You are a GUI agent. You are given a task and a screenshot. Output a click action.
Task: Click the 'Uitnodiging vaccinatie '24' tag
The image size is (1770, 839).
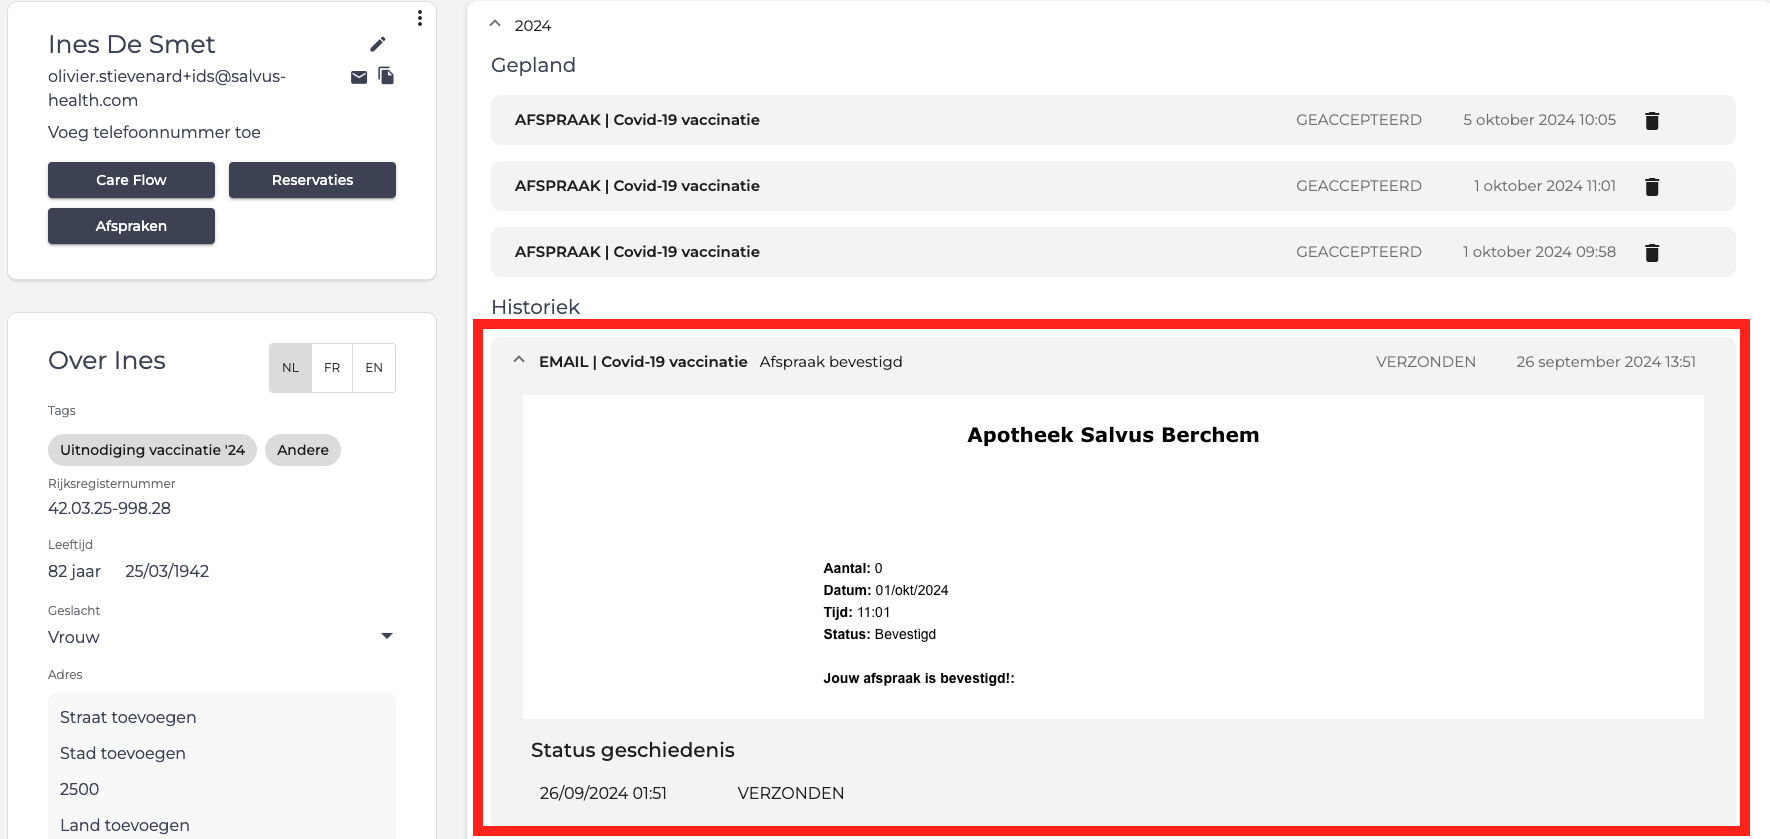pos(152,450)
